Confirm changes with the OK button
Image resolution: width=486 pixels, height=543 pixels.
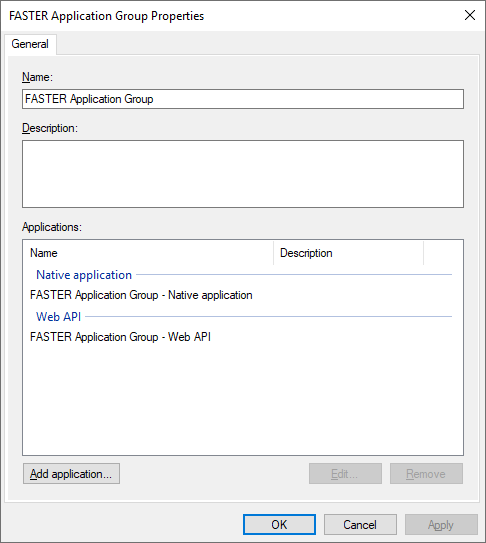279,524
